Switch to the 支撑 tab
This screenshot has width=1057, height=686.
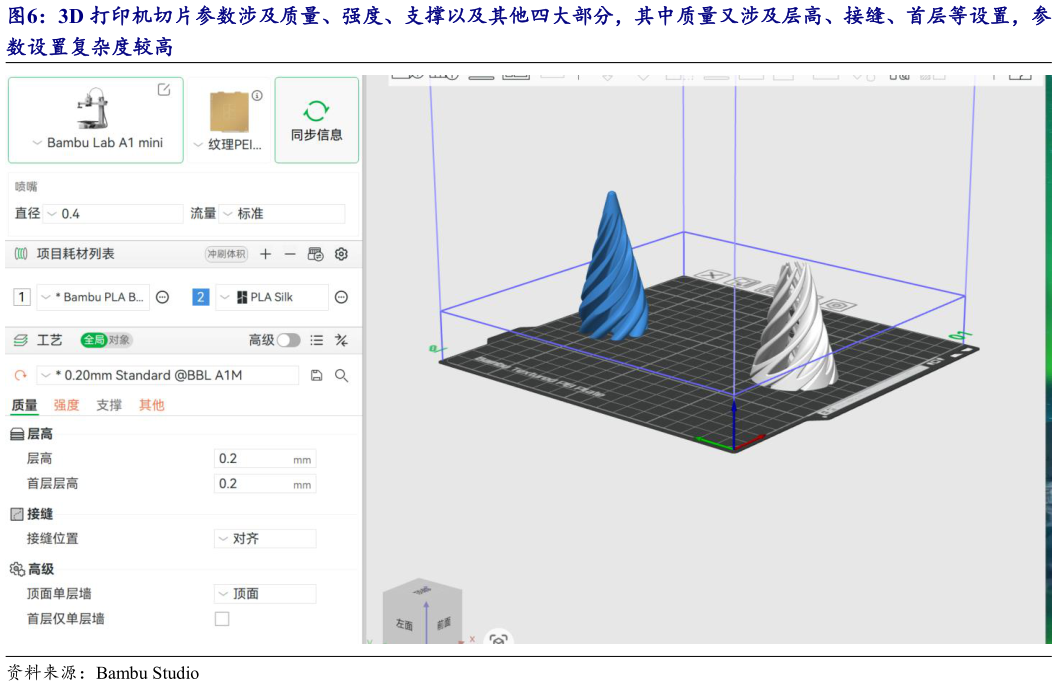pos(109,404)
